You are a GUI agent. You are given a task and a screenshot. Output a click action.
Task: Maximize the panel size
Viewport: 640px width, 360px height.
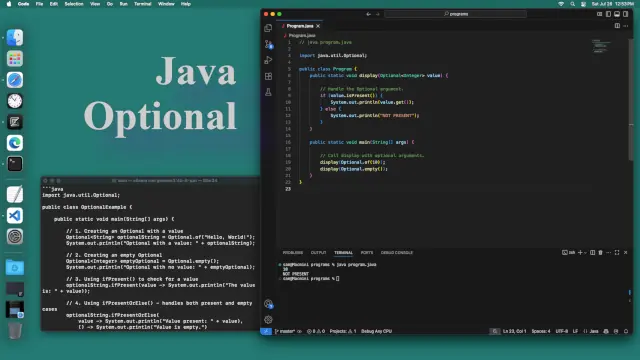click(617, 253)
